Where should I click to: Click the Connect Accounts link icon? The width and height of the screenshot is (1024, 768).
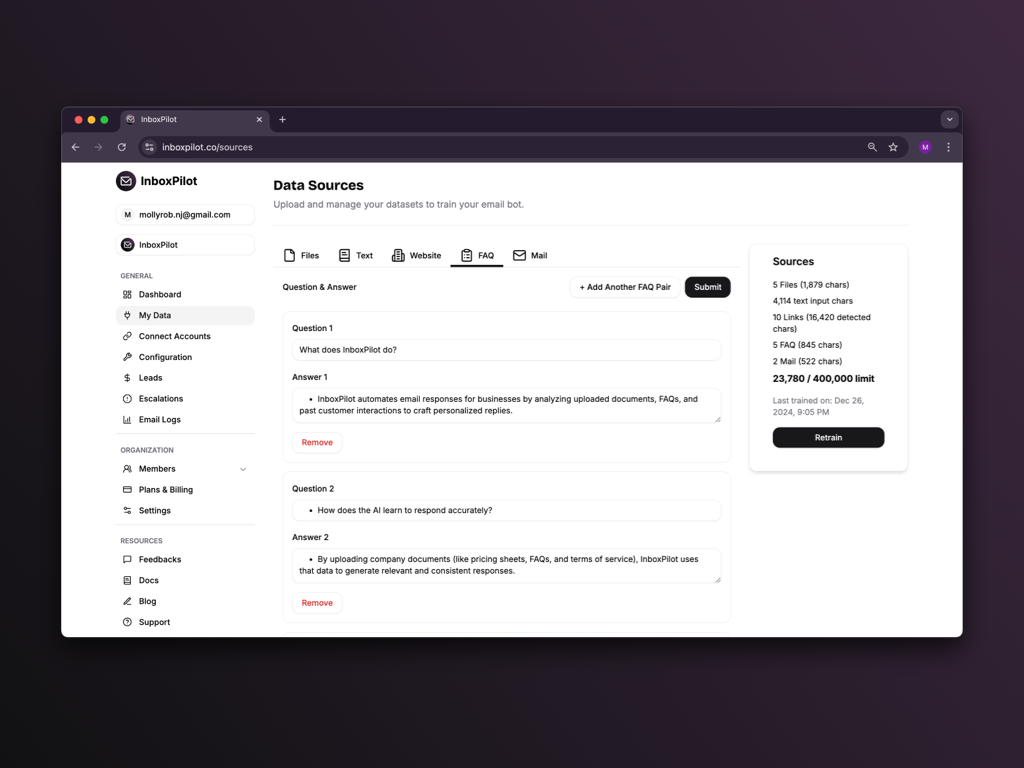click(127, 336)
